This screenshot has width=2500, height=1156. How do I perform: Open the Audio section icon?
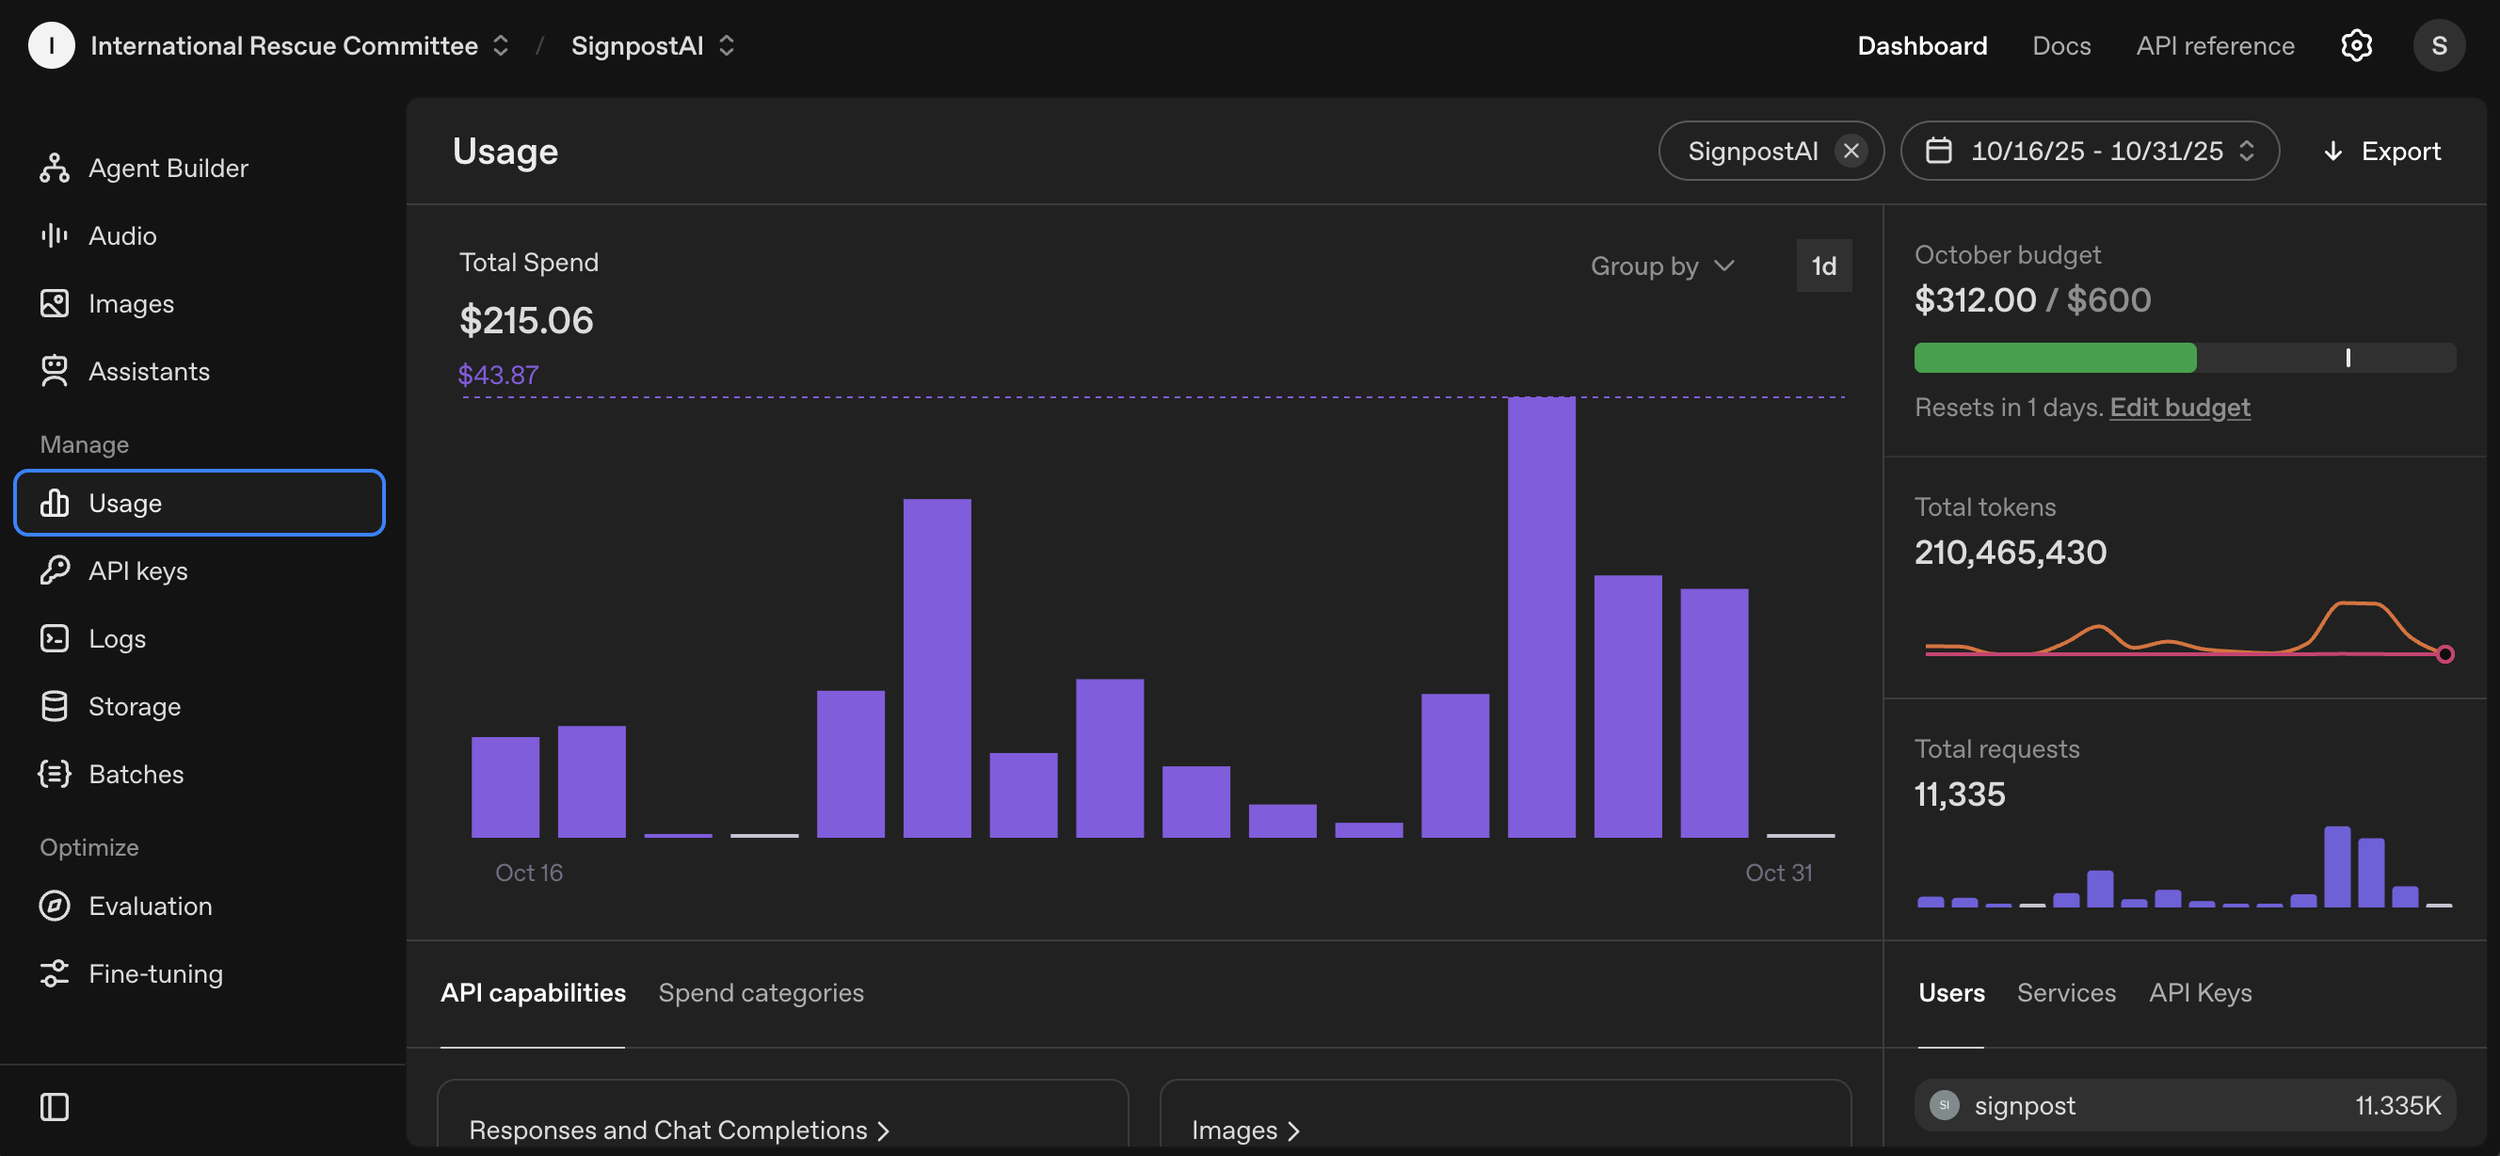[x=54, y=236]
